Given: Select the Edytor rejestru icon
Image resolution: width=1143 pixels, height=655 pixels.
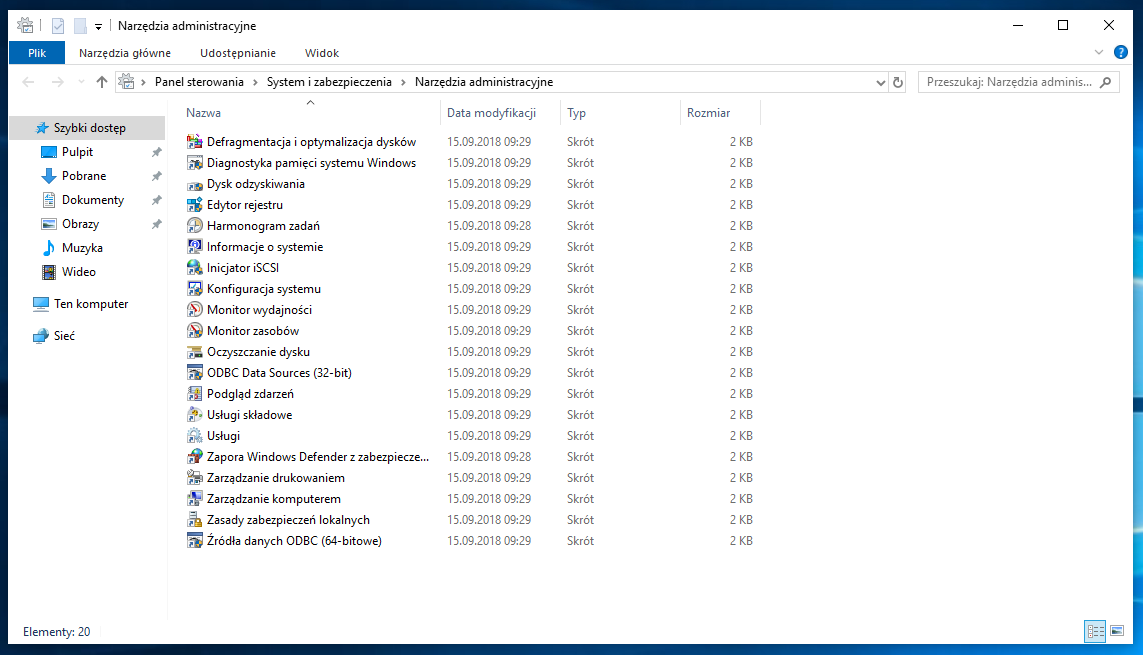Looking at the screenshot, I should pos(194,205).
